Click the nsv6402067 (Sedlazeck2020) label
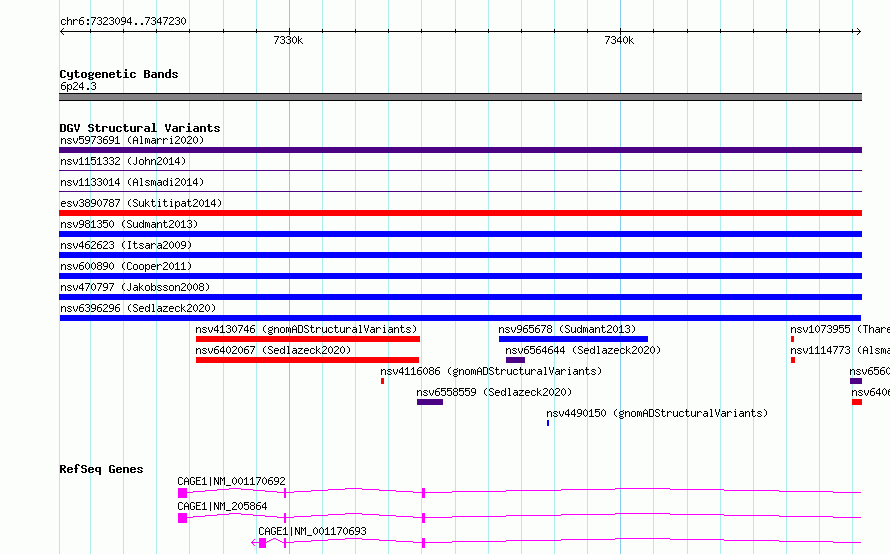The image size is (890, 554). [273, 350]
